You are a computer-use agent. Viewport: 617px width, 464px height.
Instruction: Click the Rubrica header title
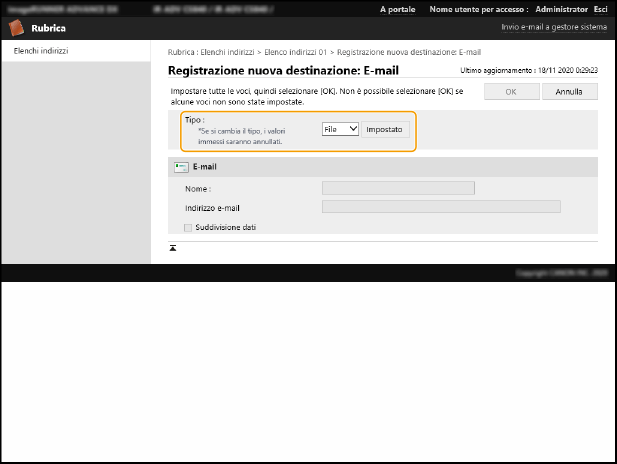point(48,28)
